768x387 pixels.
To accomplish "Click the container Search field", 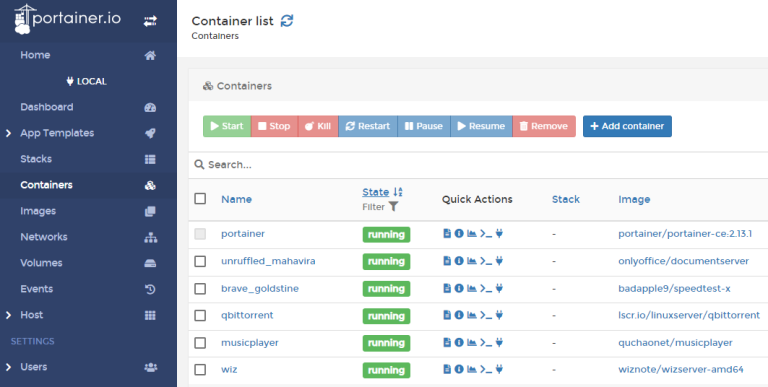I will (478, 165).
